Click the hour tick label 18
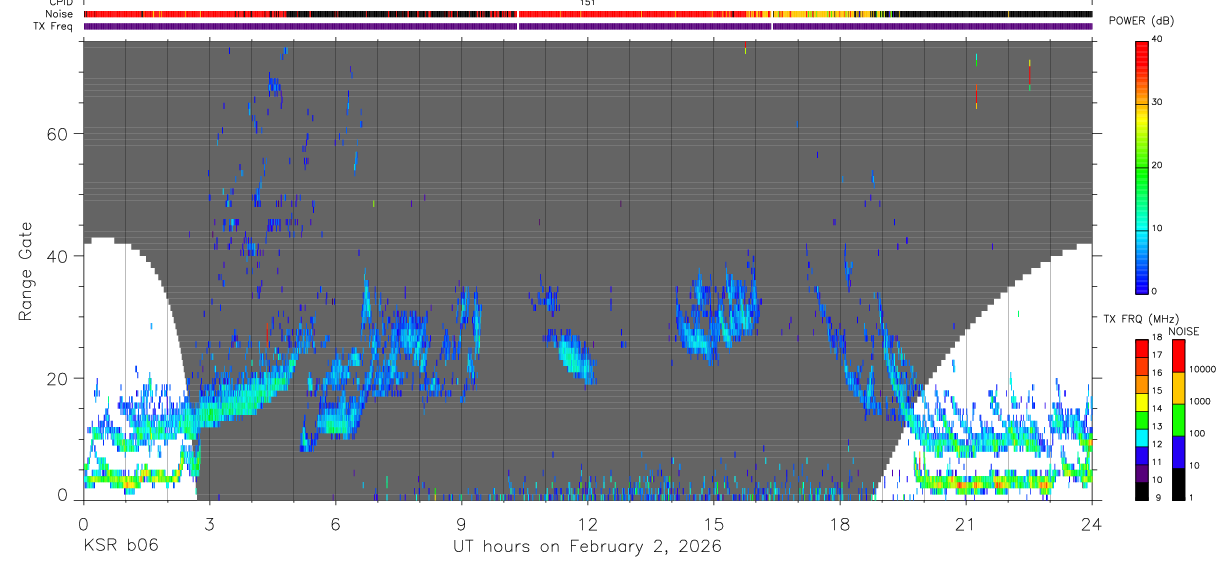 [840, 523]
